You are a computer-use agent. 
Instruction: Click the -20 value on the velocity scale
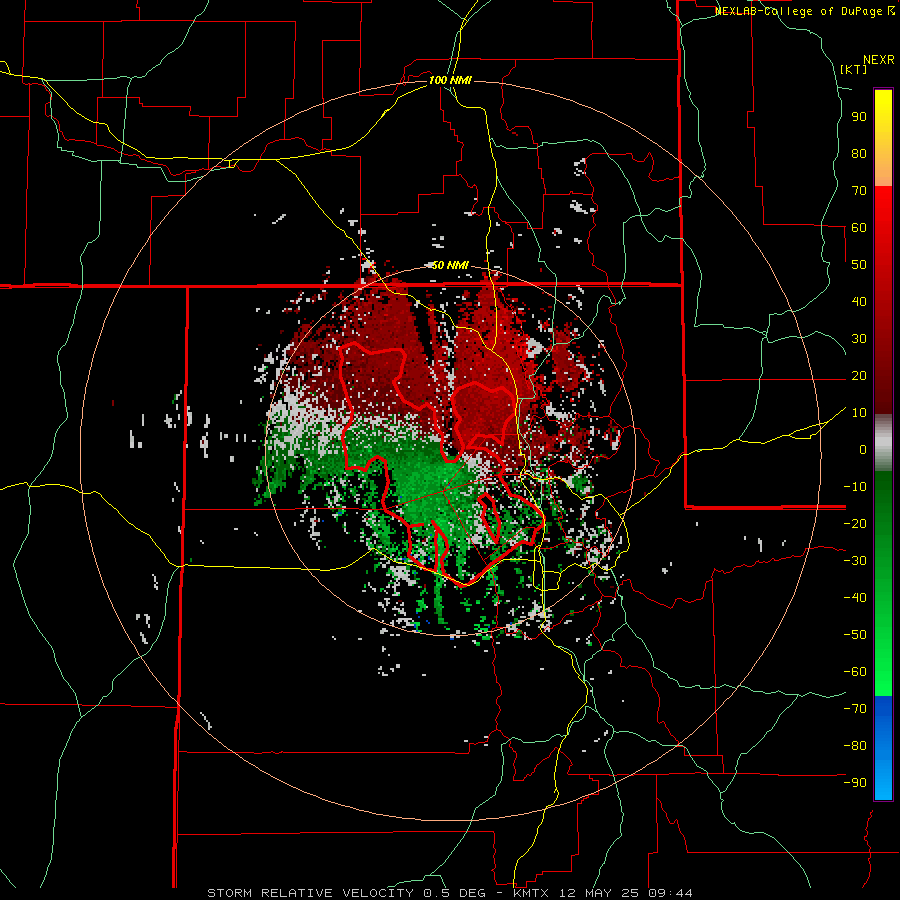tap(855, 523)
